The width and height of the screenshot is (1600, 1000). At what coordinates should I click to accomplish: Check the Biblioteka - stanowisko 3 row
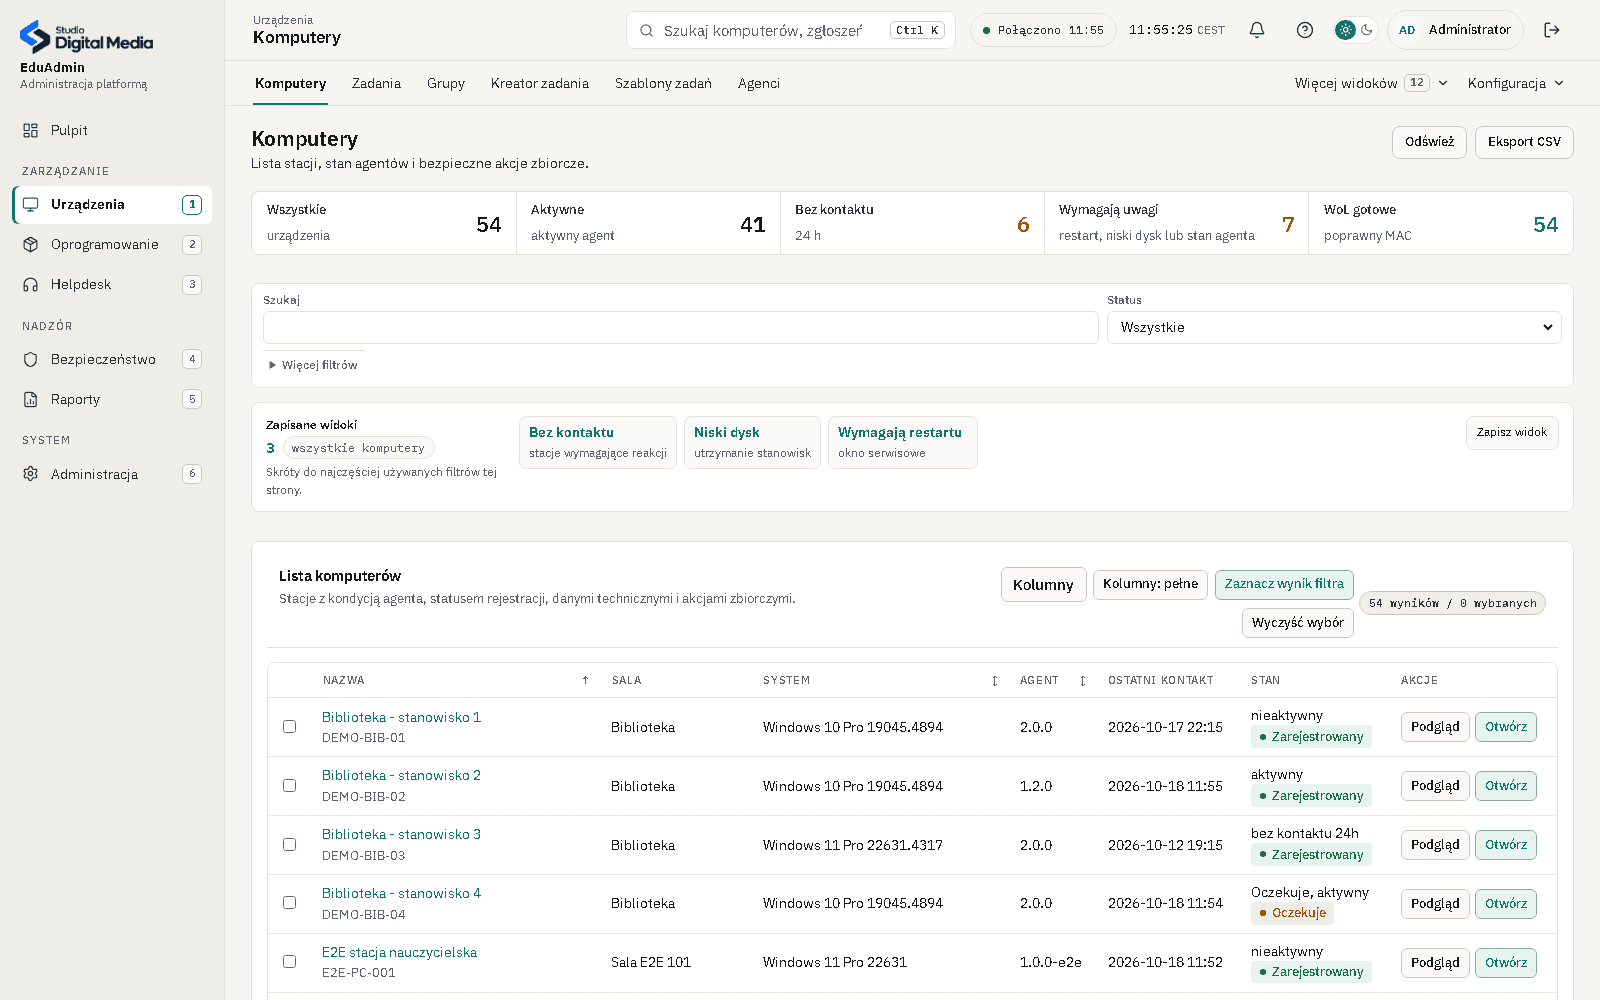pyautogui.click(x=290, y=845)
